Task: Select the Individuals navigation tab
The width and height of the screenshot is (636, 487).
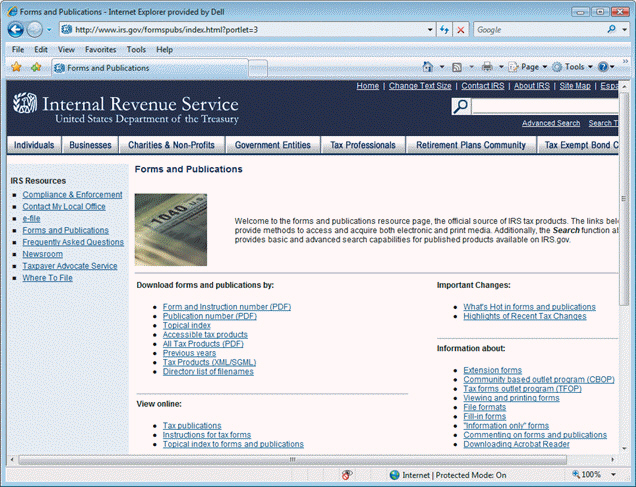Action: click(x=34, y=145)
